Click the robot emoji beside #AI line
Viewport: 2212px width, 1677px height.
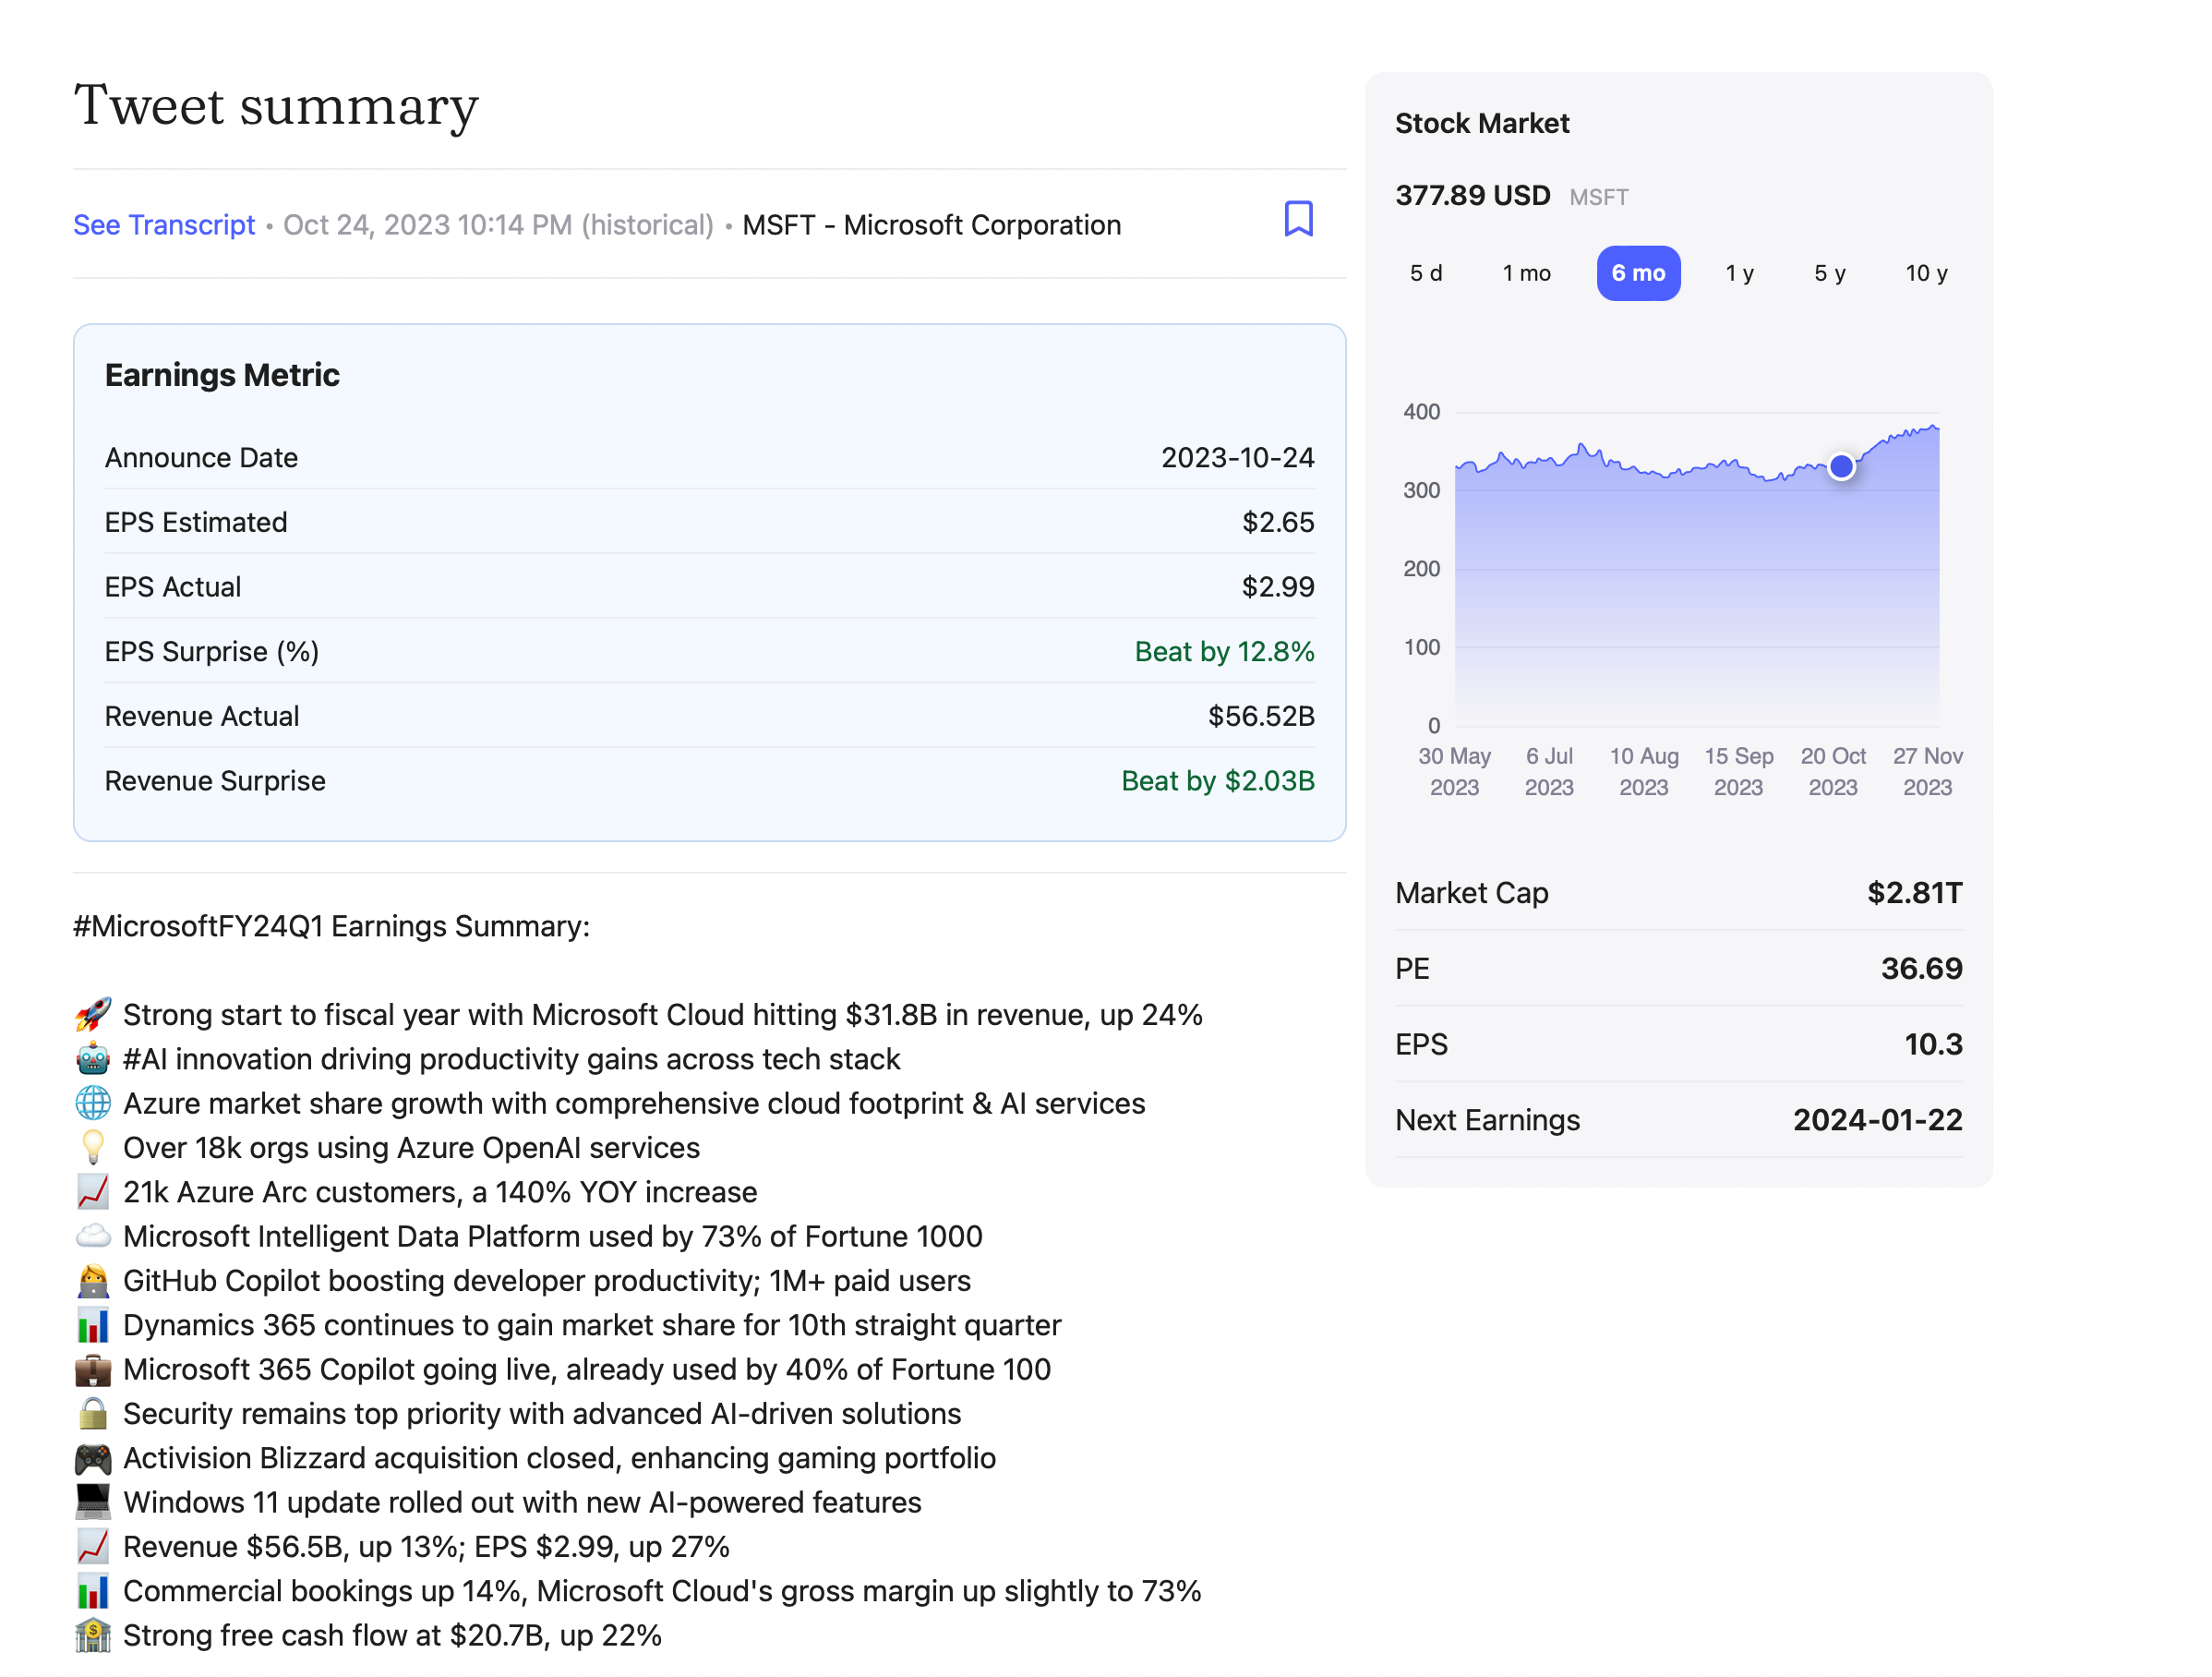(x=93, y=1058)
